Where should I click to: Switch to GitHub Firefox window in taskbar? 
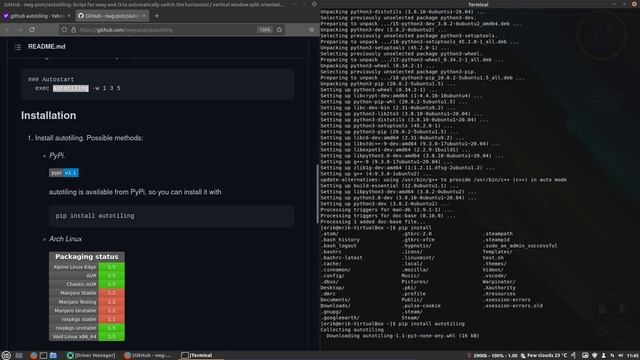tap(148, 355)
